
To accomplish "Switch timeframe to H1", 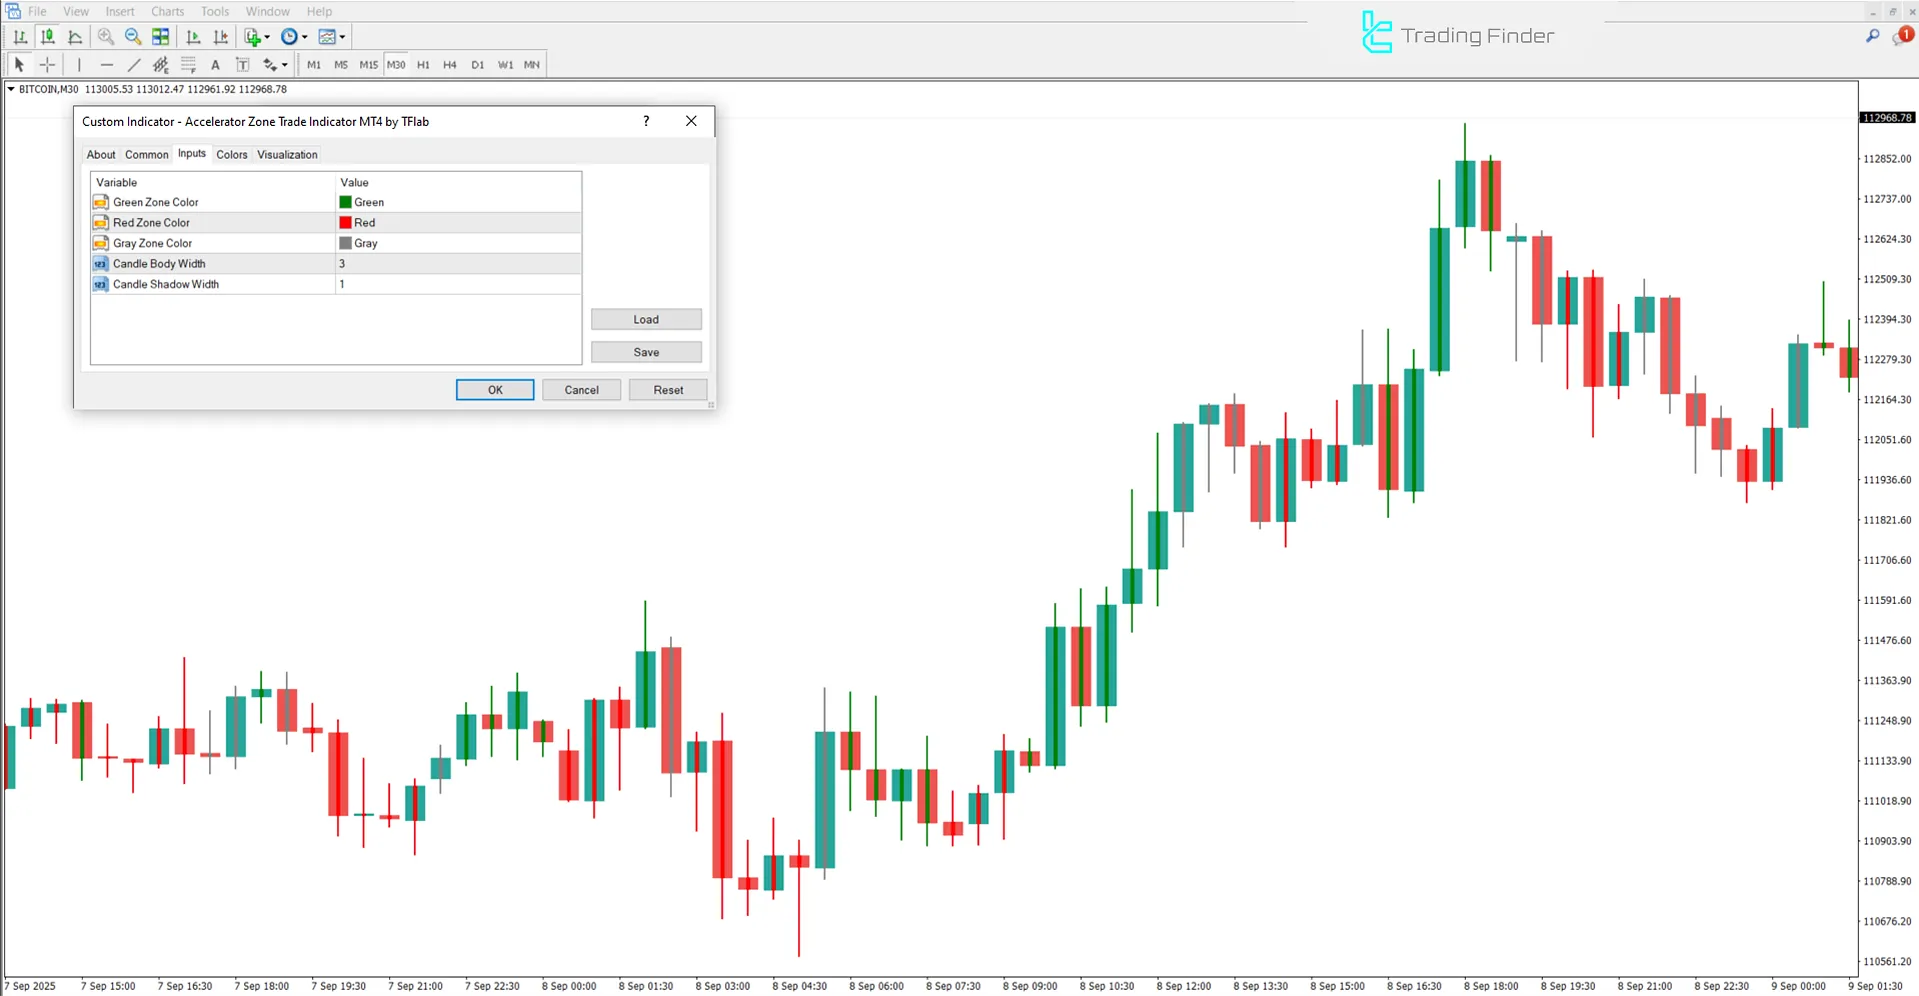I will click(x=423, y=64).
